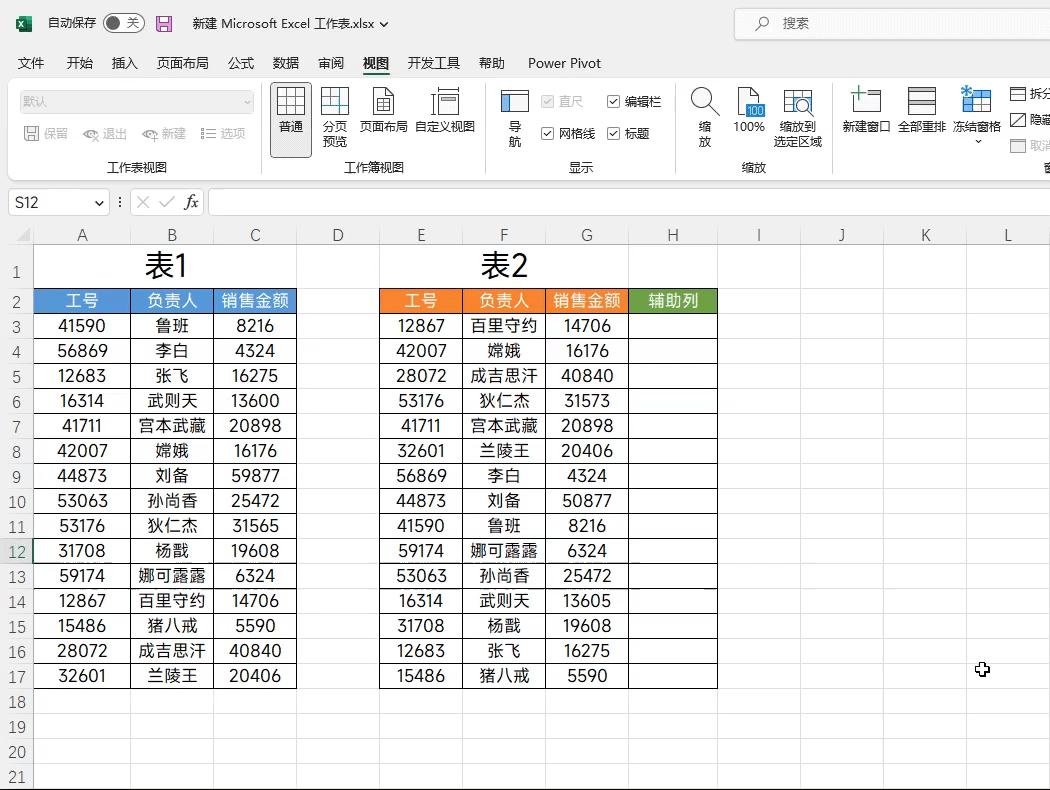Toggle the 网格线 checkbox
The height and width of the screenshot is (790, 1050).
coord(548,134)
